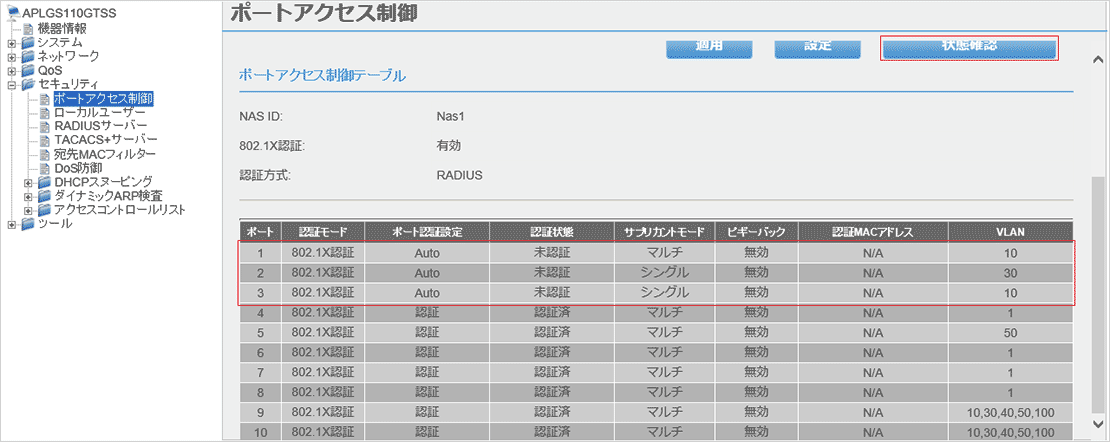Screen dimensions: 1110x442
Task: Expand the アクセスコントロールリスト node
Action: 28,211
